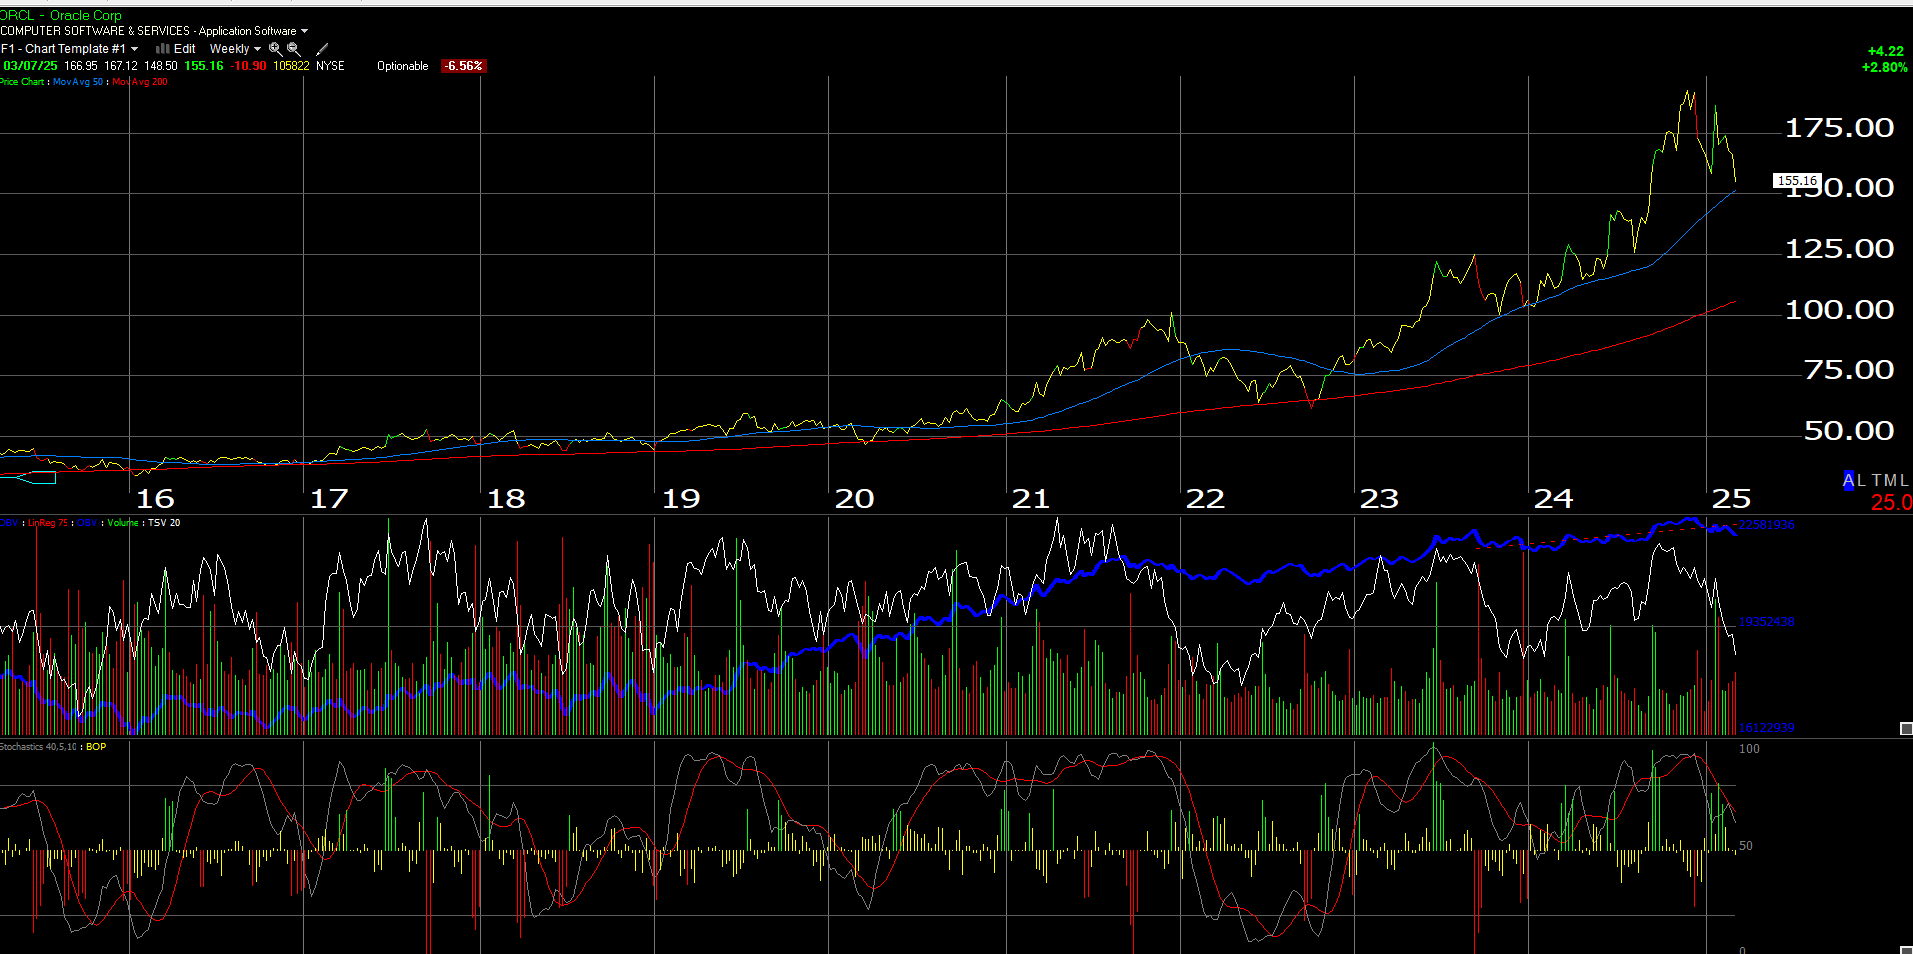1913x954 pixels.
Task: Click the 19352438 OBV scale value
Action: click(1766, 622)
